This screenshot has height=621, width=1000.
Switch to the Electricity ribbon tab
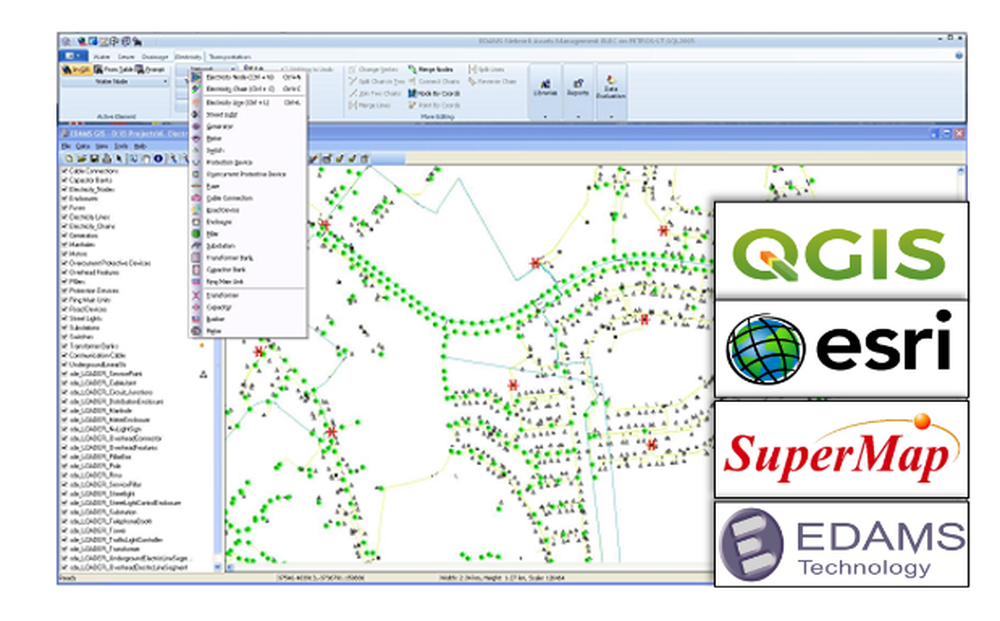pos(188,57)
